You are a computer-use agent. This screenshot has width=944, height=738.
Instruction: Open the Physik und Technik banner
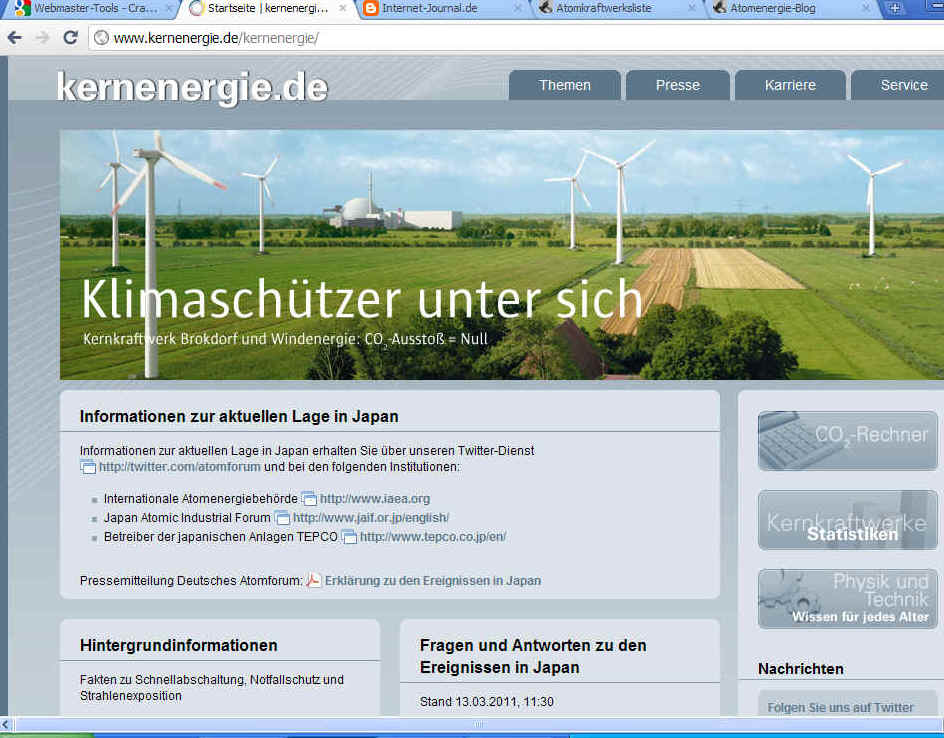pos(848,599)
